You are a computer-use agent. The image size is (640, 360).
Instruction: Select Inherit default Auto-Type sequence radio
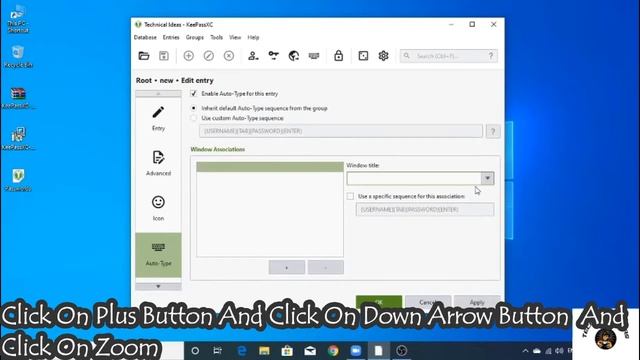pos(194,108)
